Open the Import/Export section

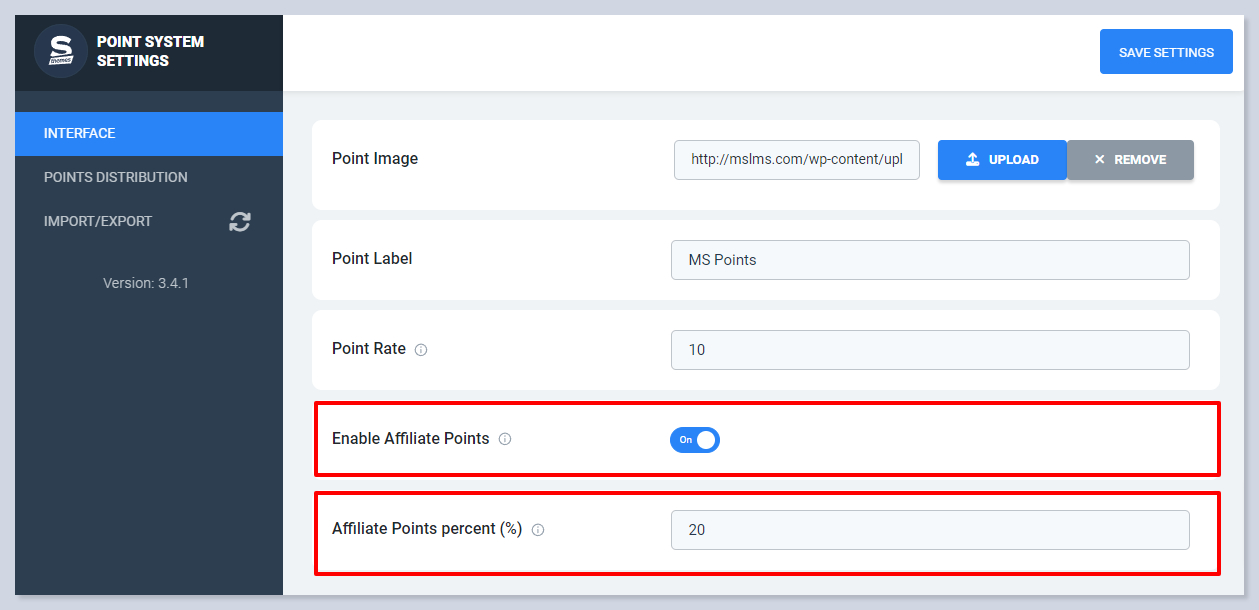tap(98, 221)
